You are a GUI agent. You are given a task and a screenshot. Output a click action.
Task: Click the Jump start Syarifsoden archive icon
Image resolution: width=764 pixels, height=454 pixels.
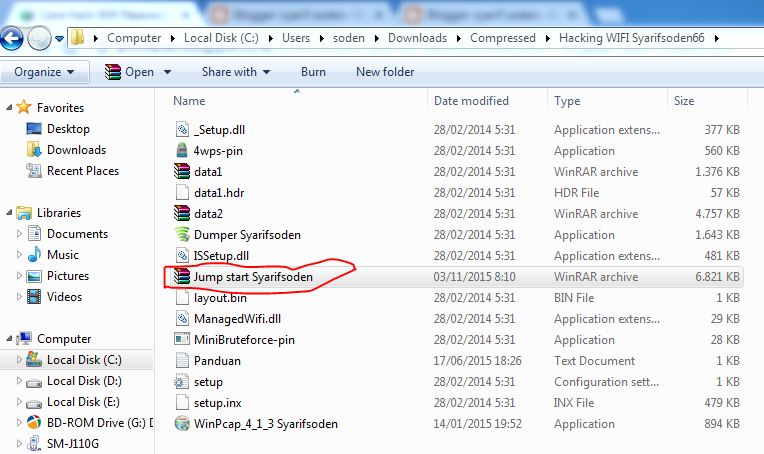pos(182,276)
